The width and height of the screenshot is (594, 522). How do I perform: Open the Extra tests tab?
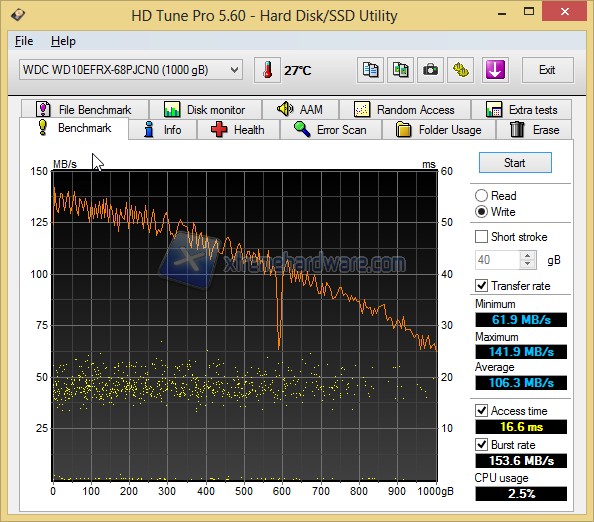(x=521, y=109)
